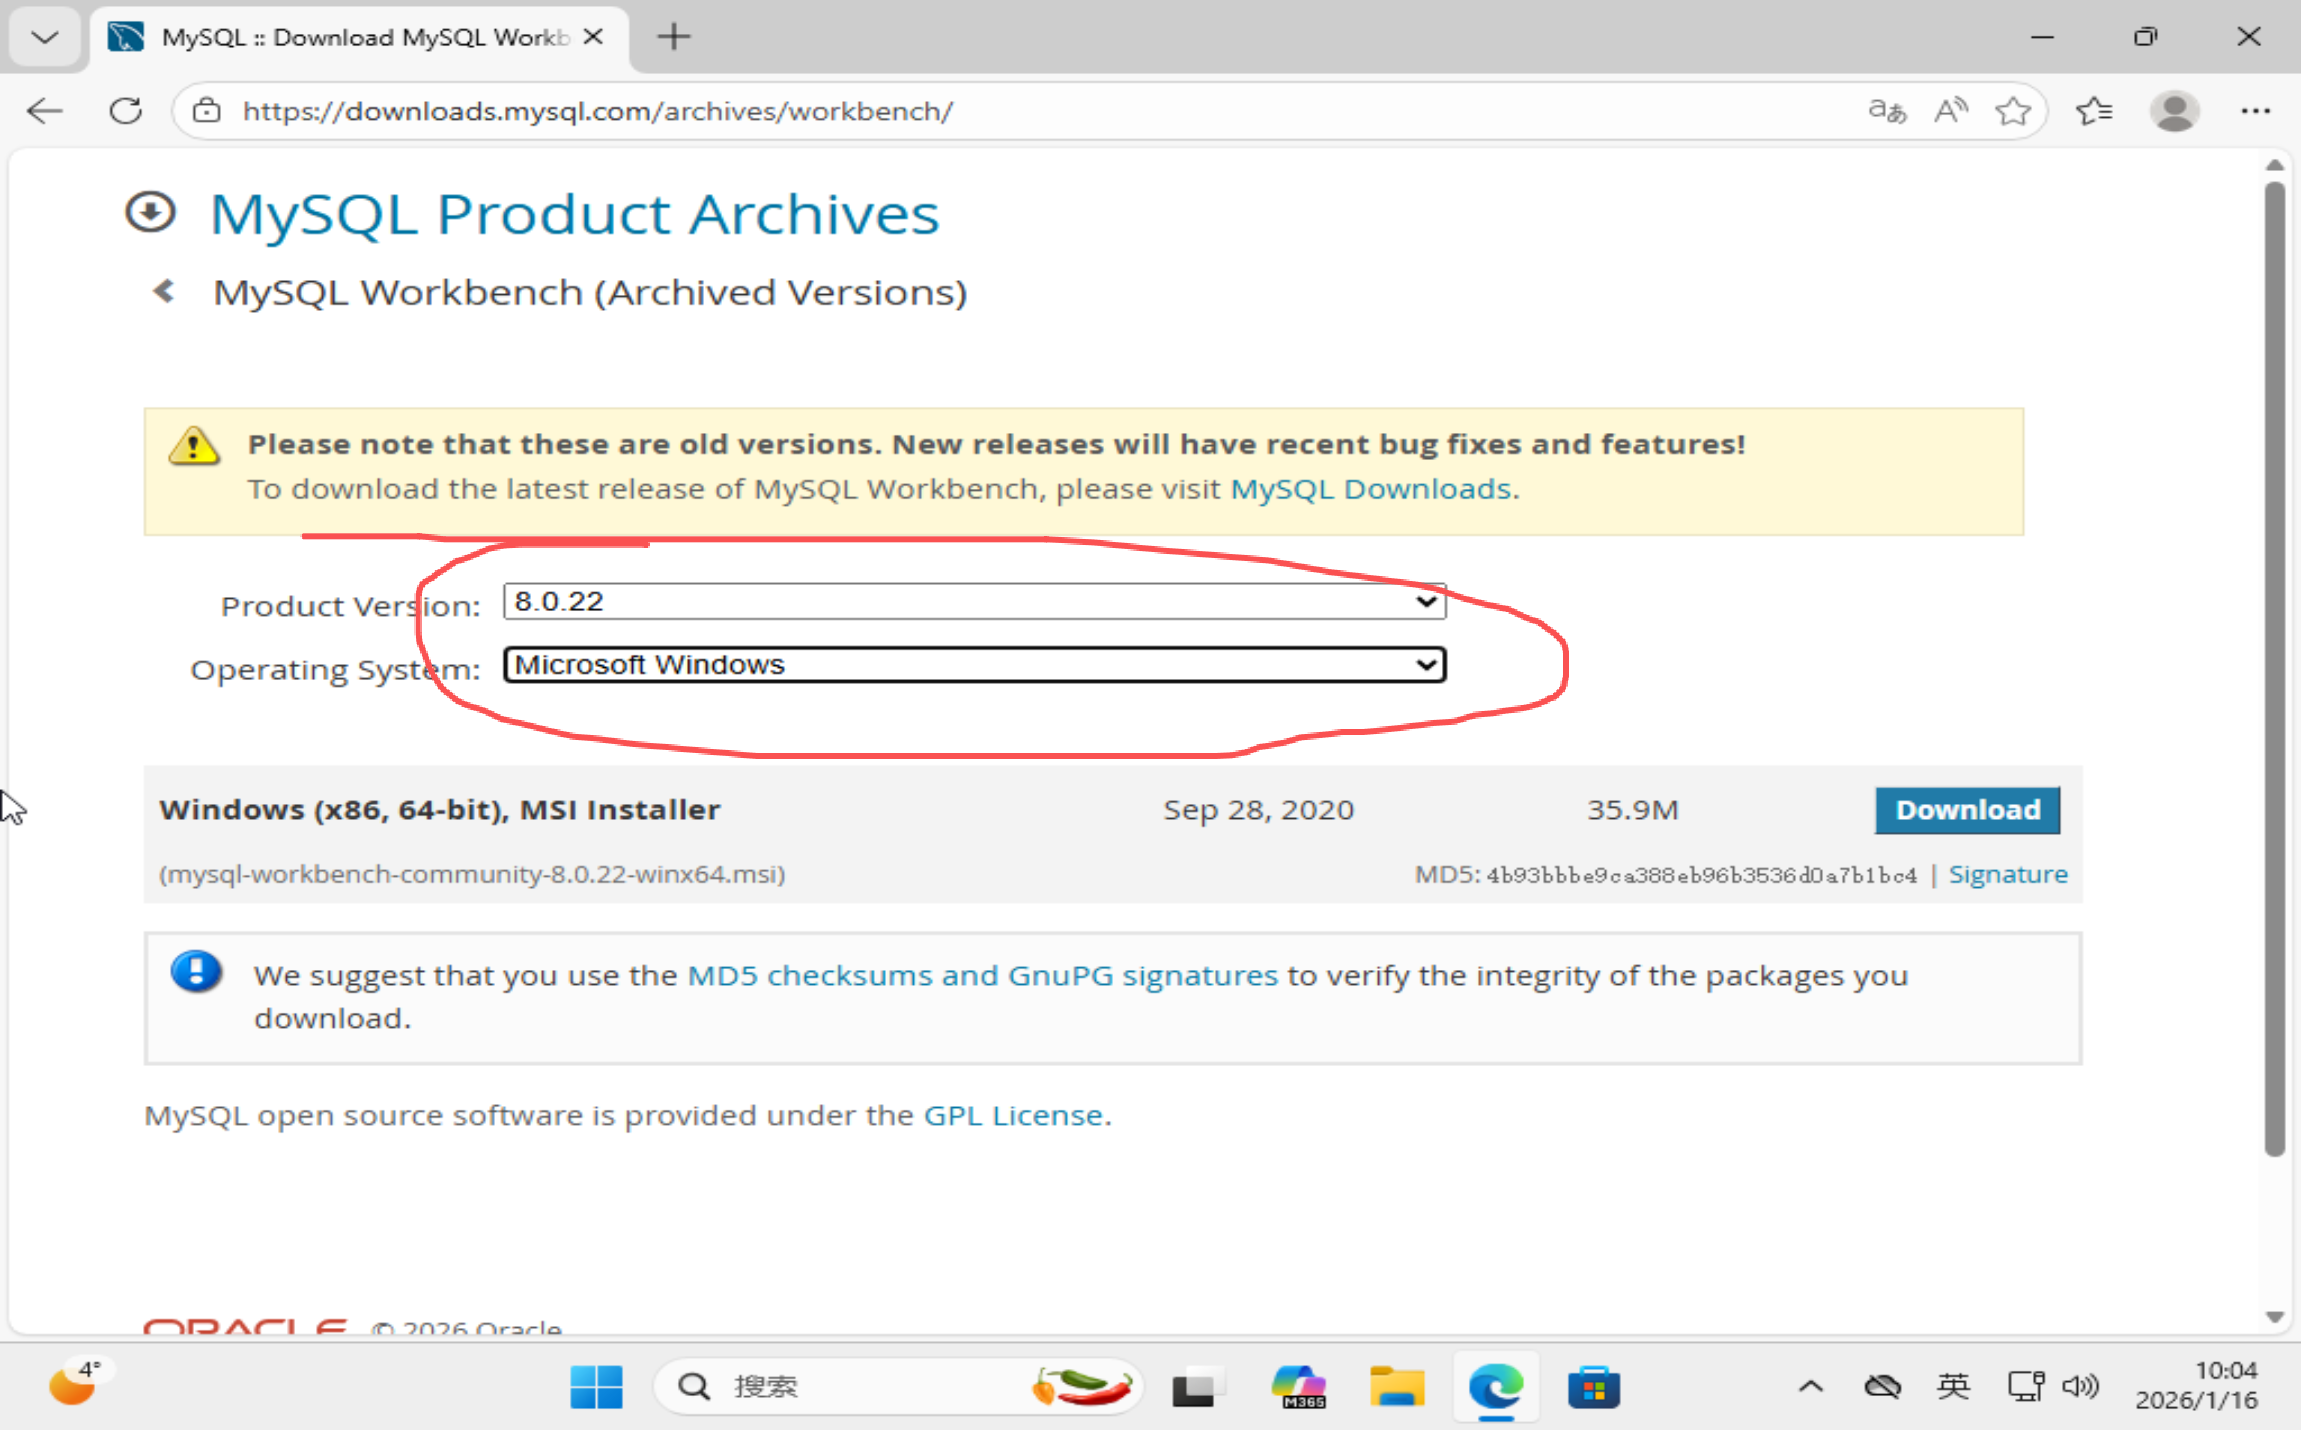
Task: Open the favorites list icon
Action: (2094, 111)
